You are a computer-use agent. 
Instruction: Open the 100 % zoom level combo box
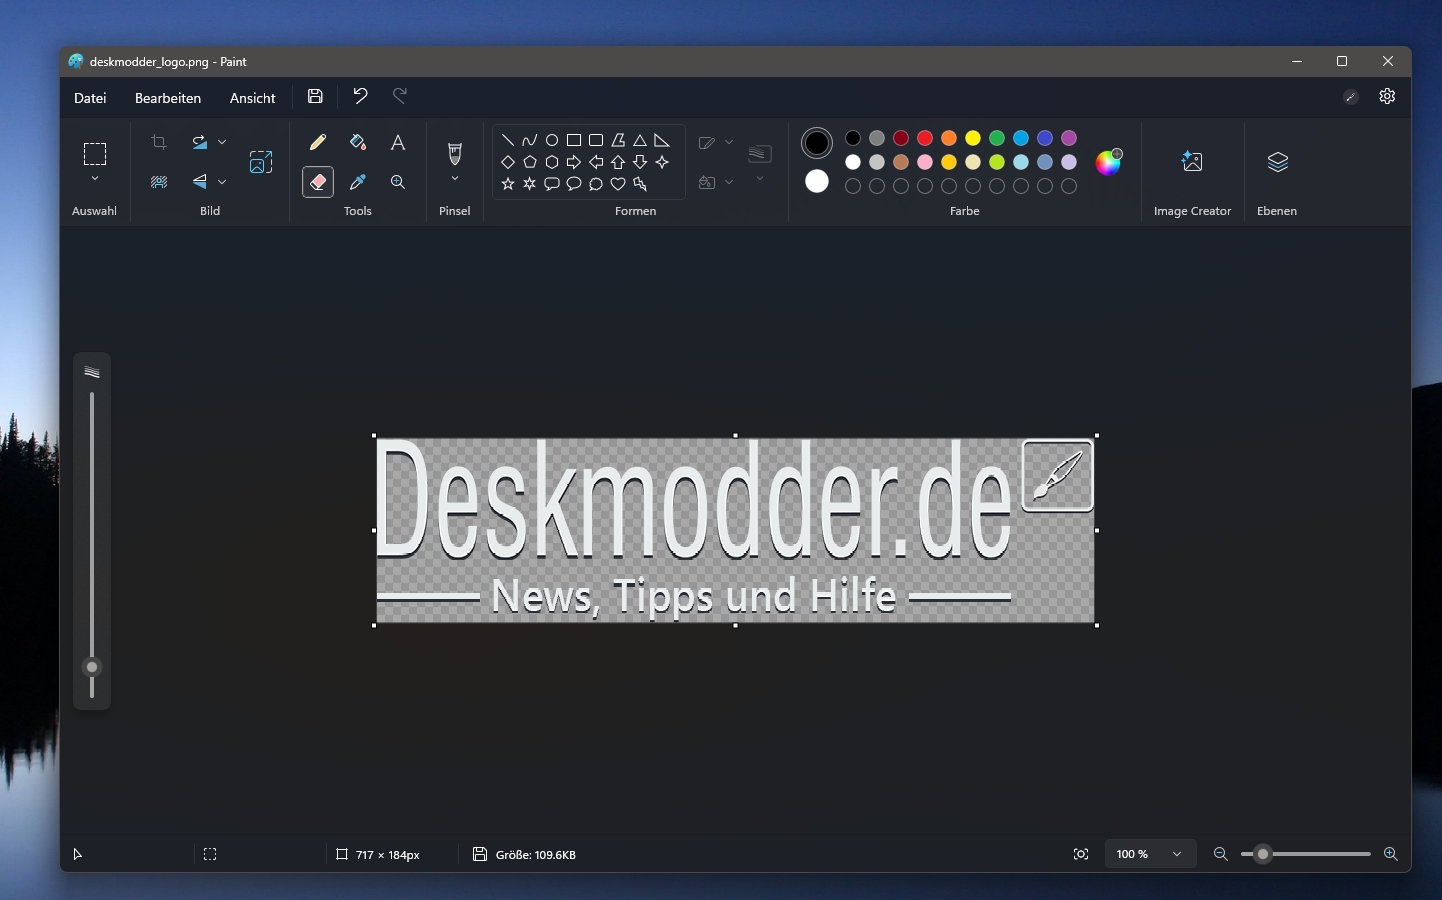(1150, 854)
